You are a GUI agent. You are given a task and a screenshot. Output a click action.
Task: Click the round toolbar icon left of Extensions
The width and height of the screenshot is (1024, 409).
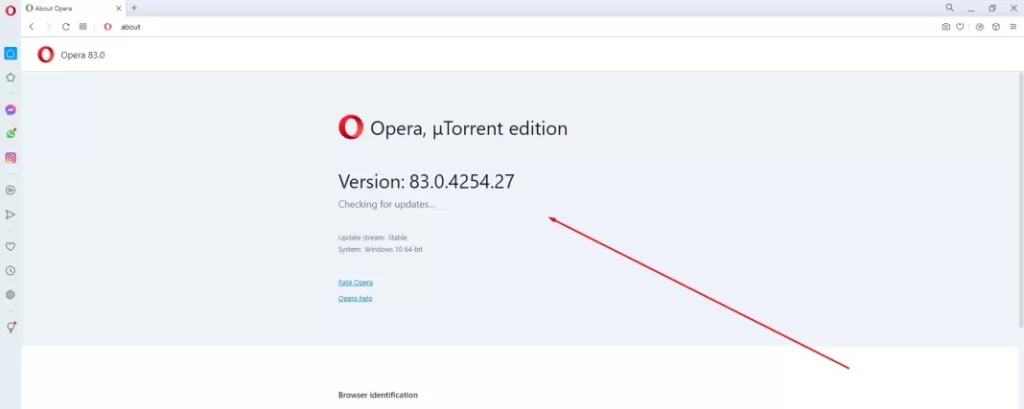[980, 27]
